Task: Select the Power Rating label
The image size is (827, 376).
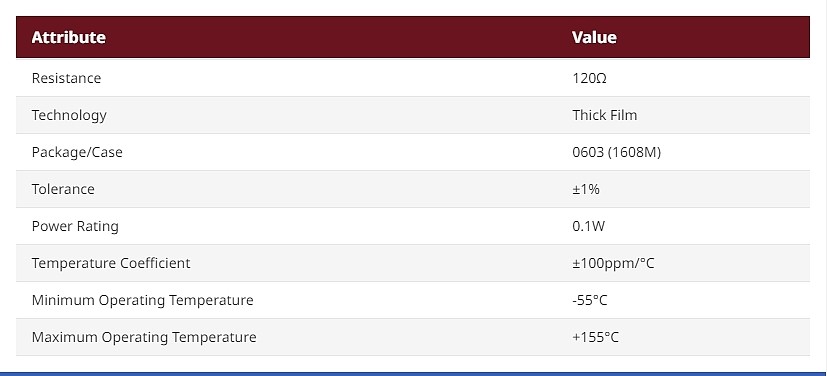Action: coord(75,226)
